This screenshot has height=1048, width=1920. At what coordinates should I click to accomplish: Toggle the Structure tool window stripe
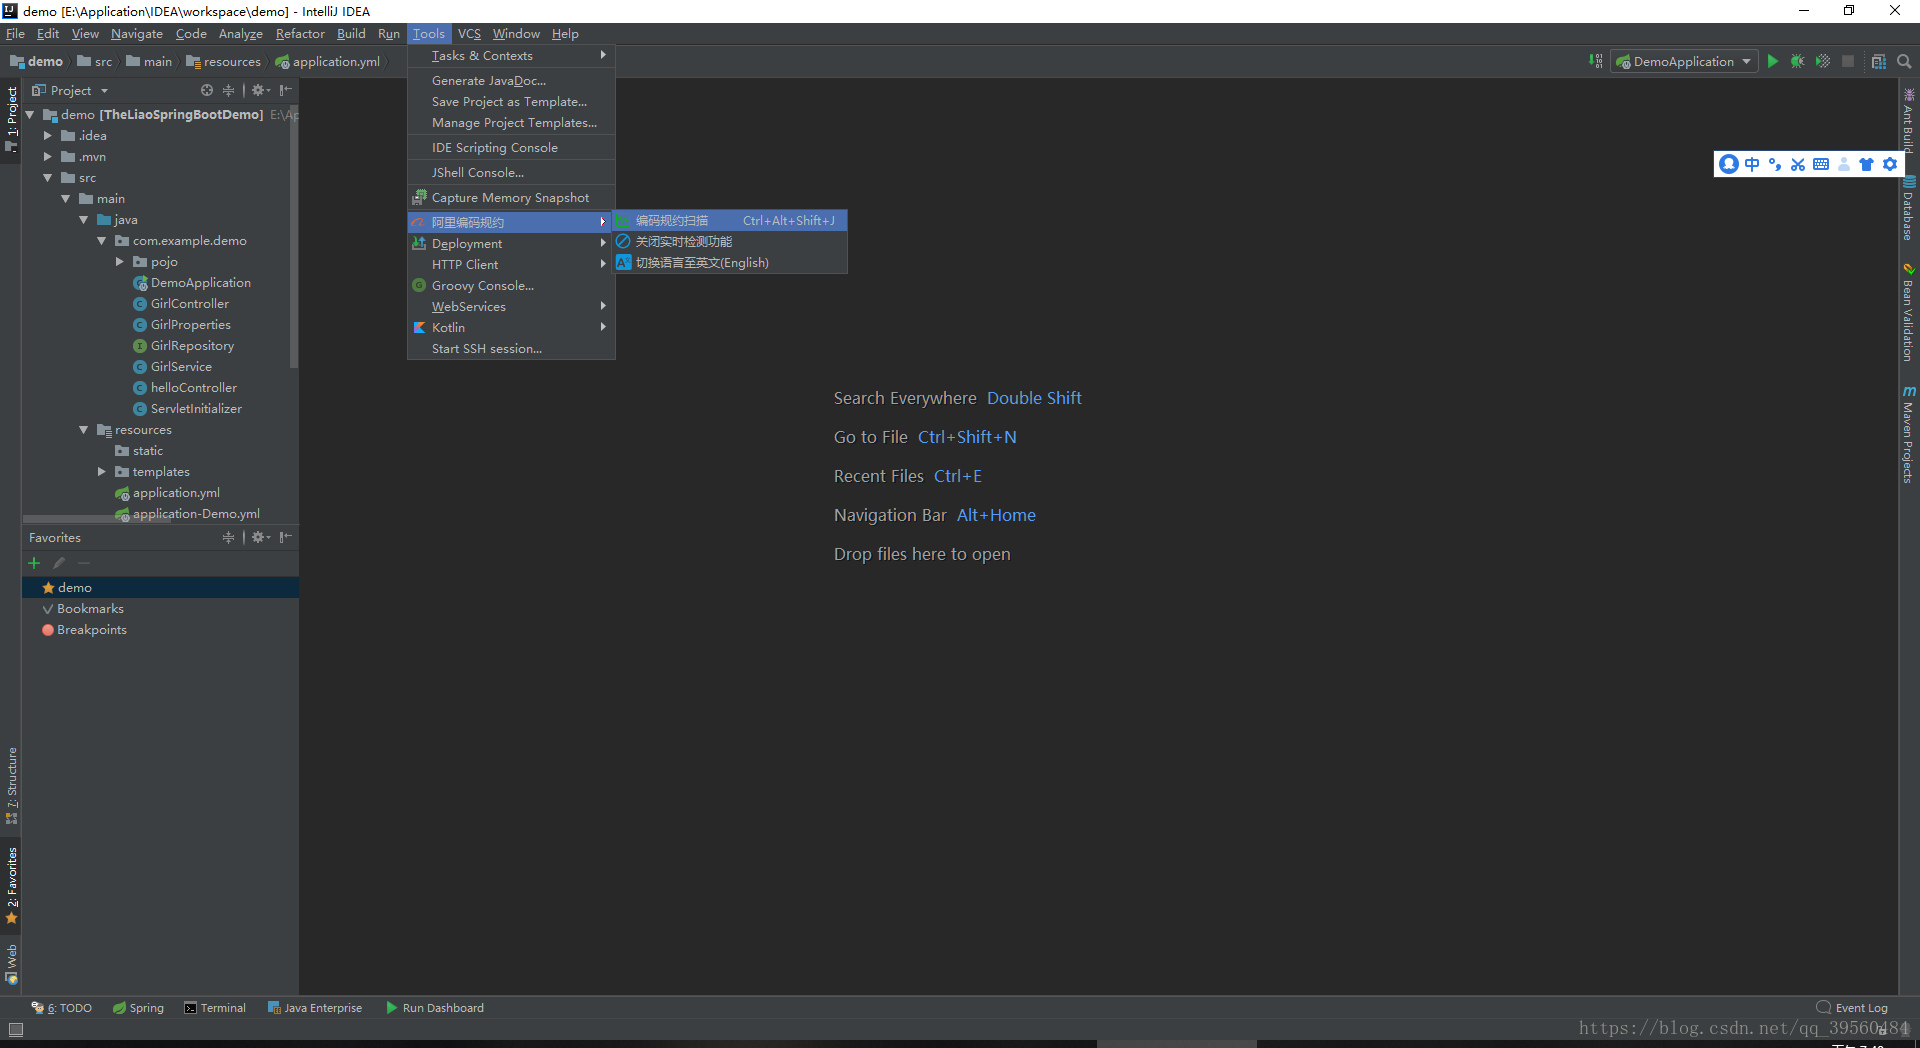12,786
